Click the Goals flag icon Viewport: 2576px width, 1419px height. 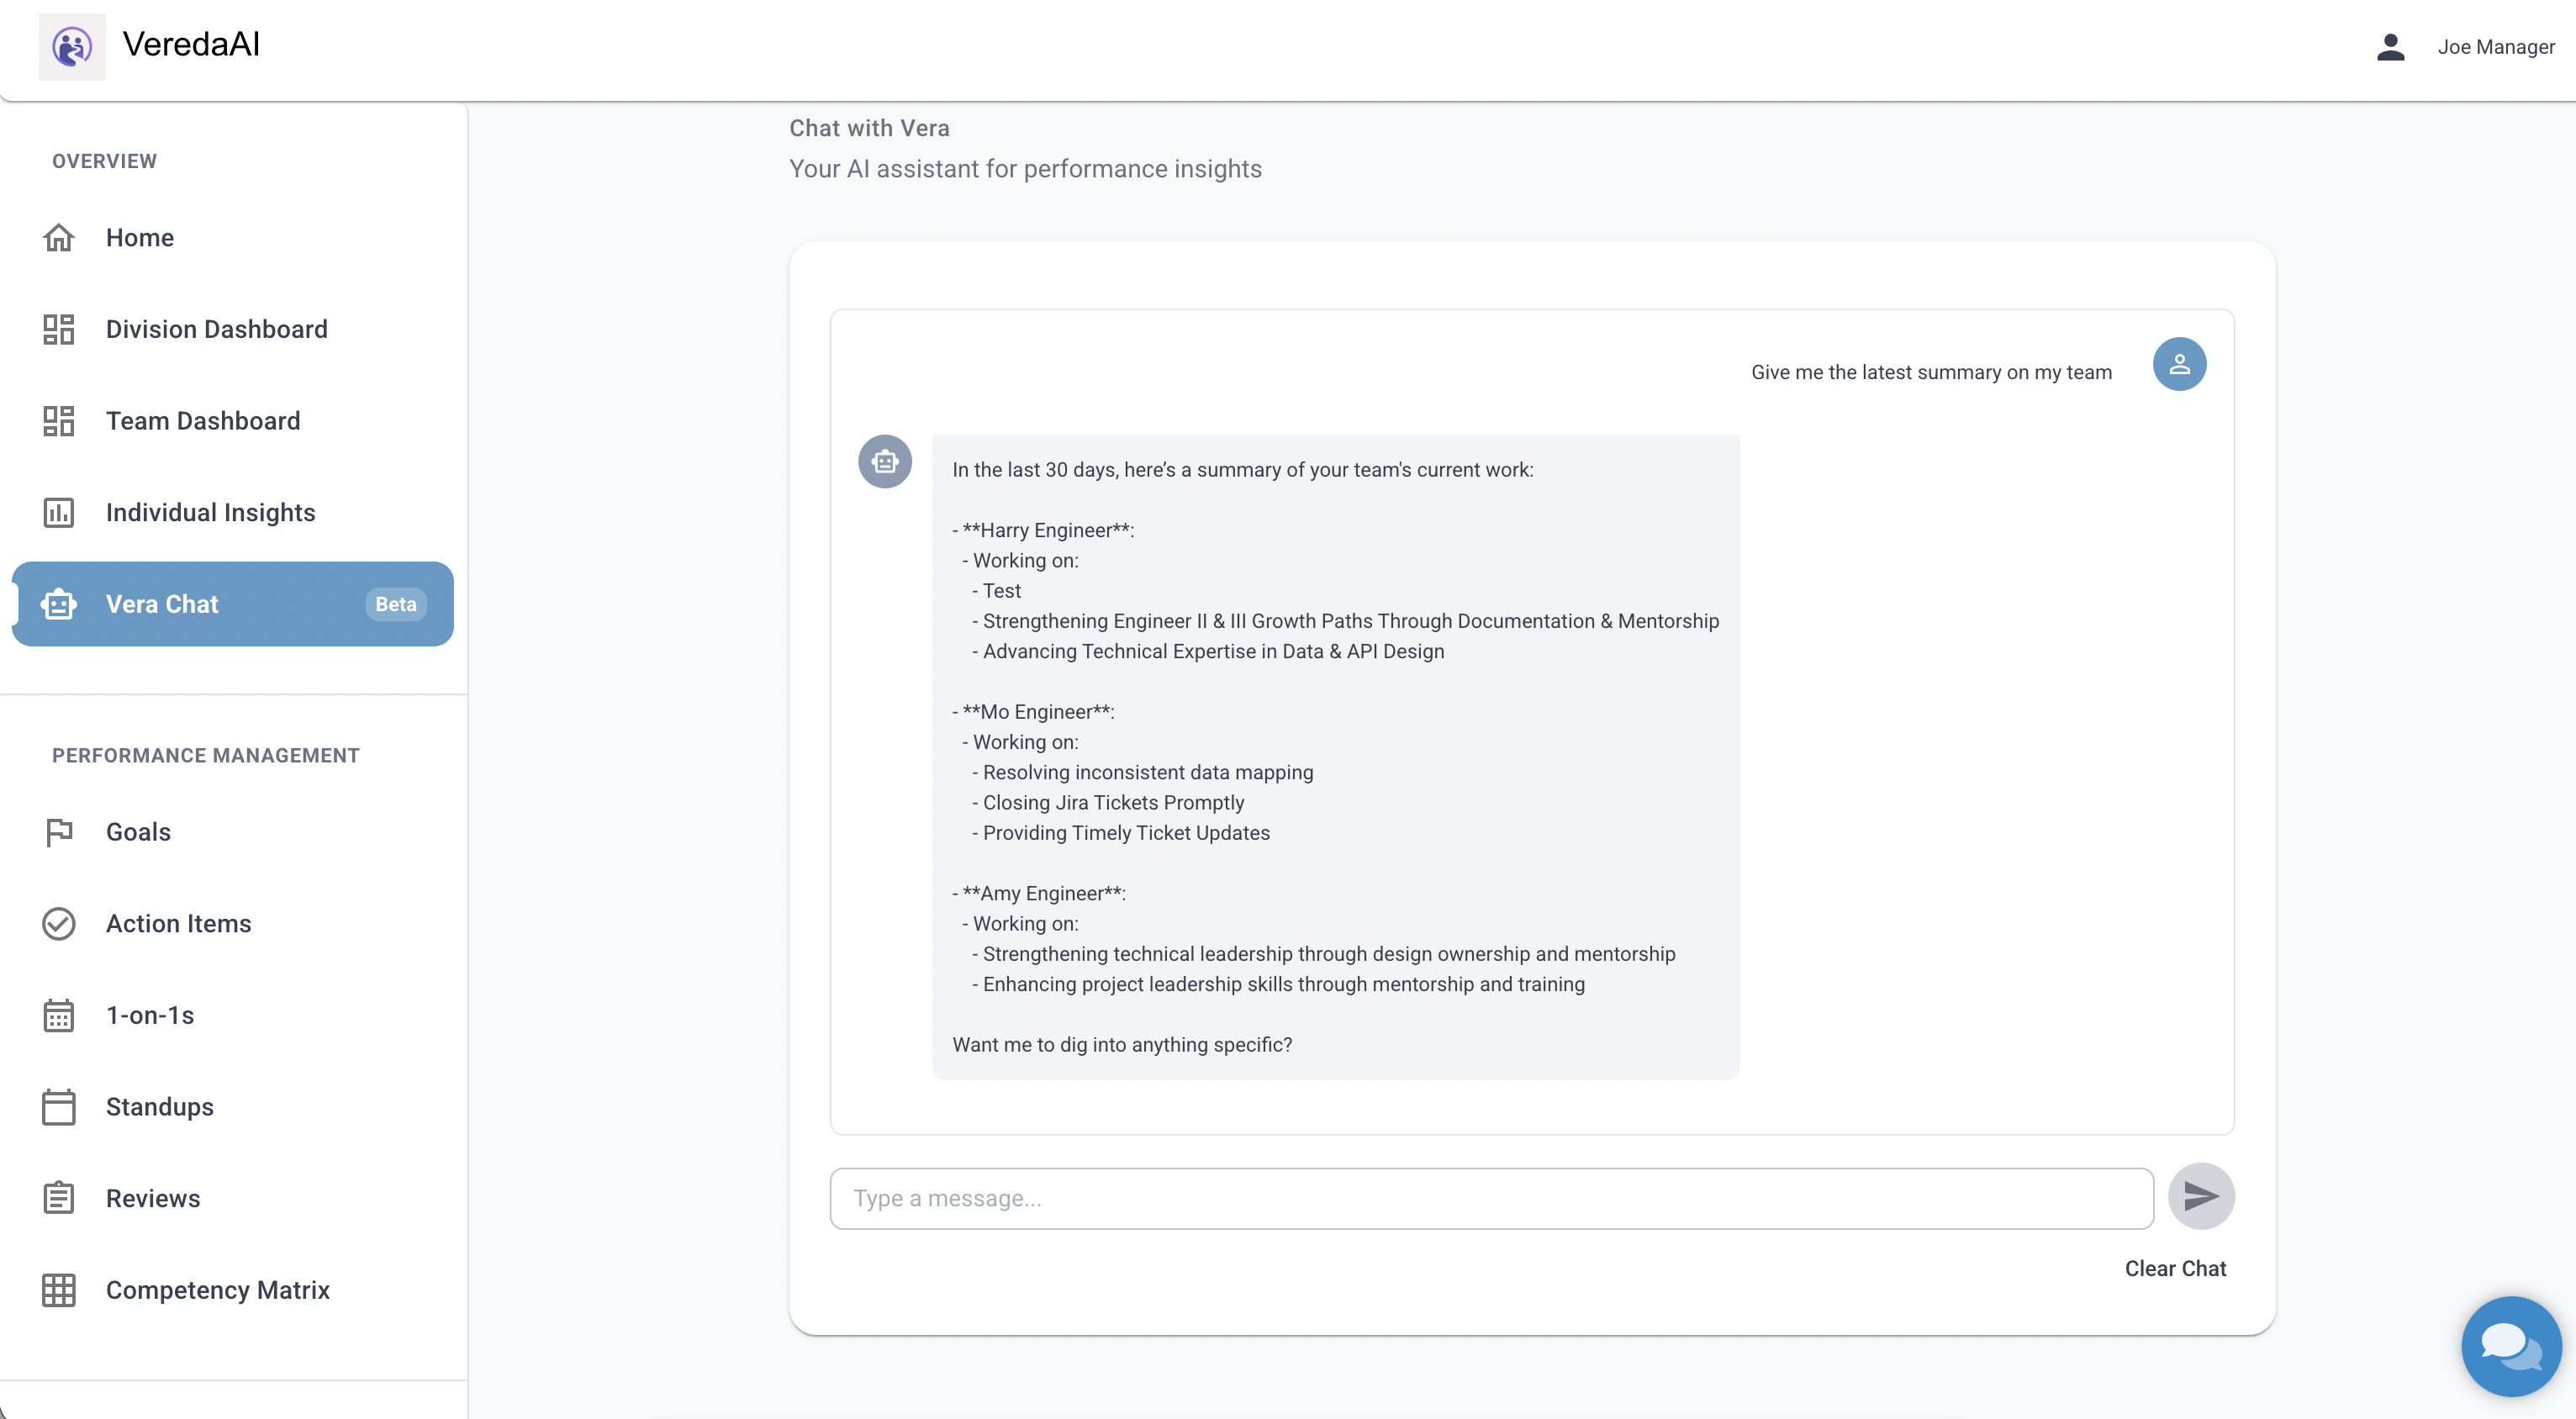[x=59, y=832]
